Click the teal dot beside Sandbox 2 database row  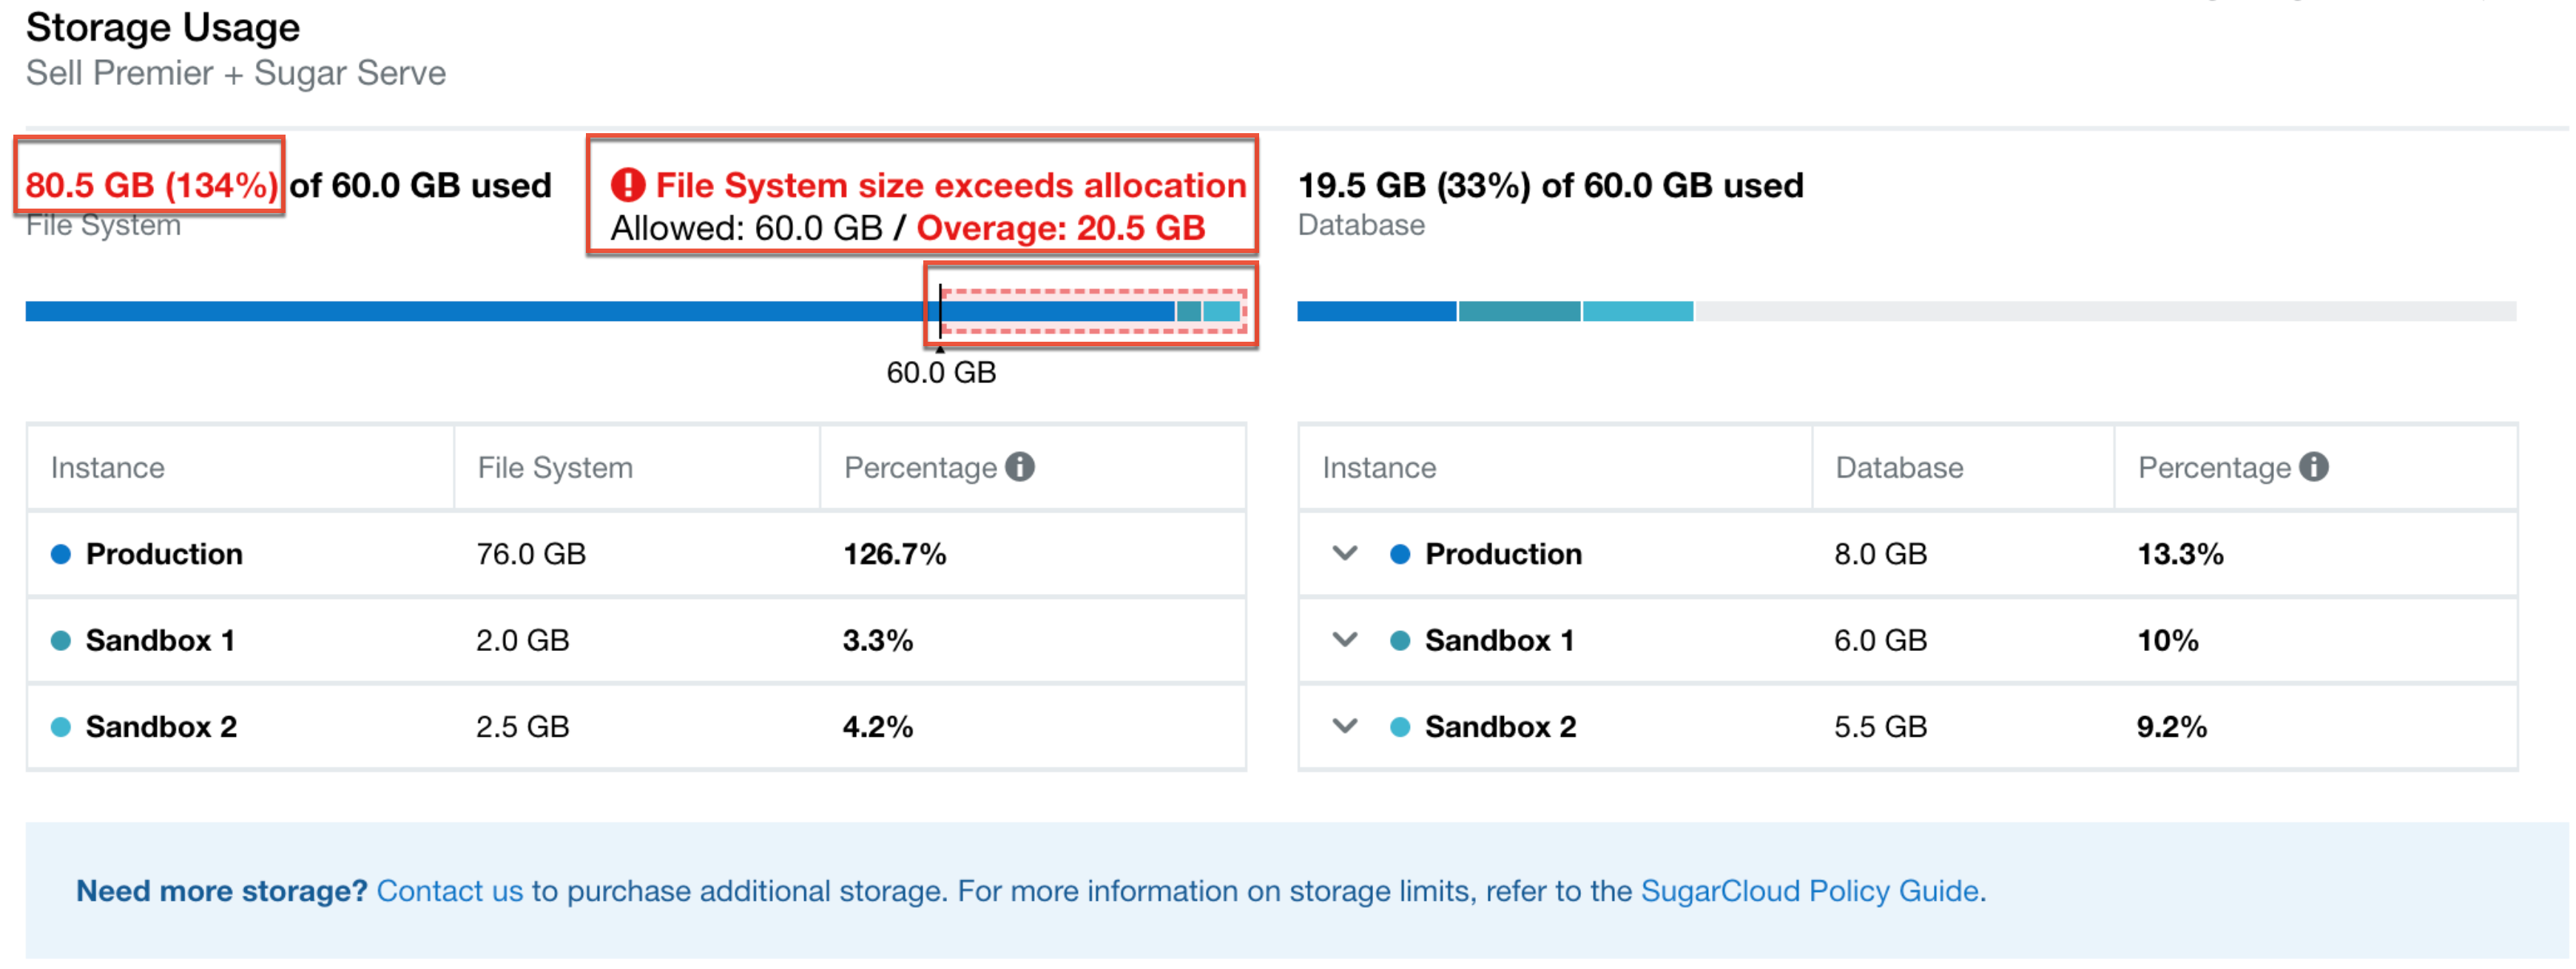[x=1400, y=726]
